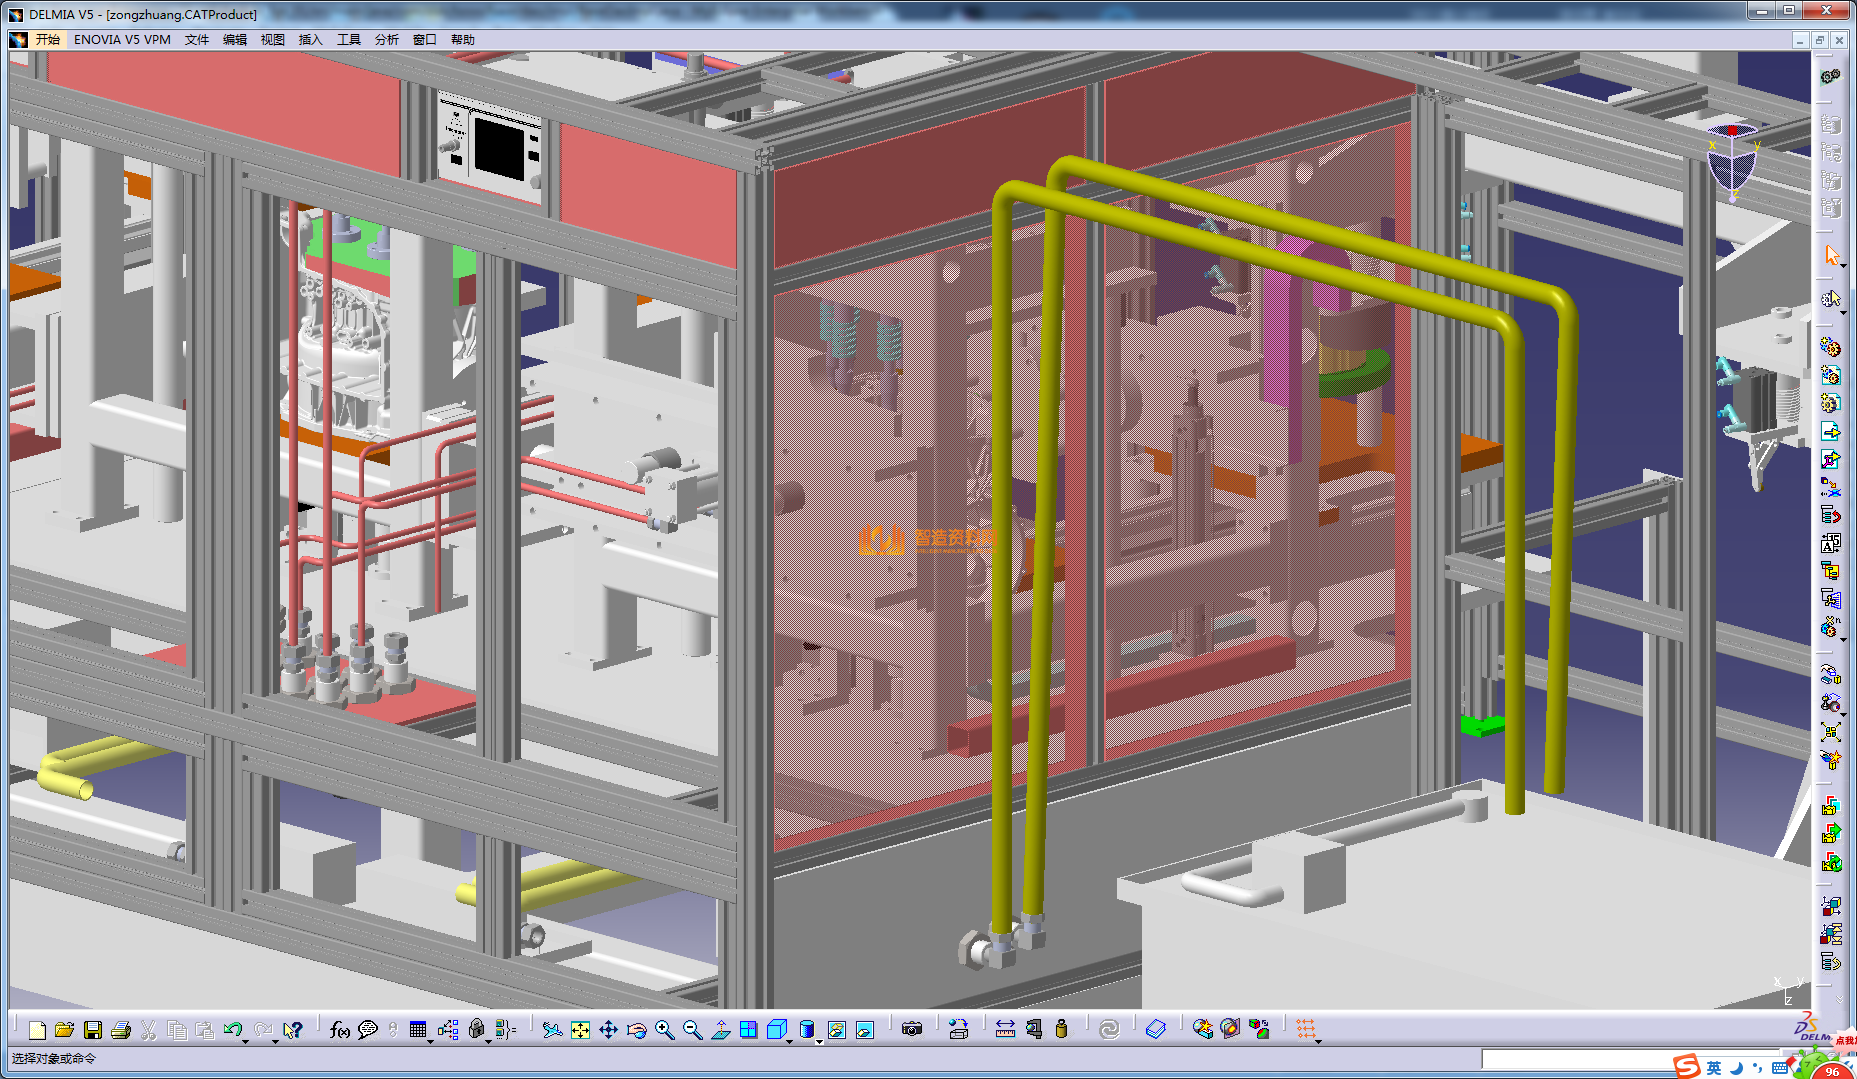Viewport: 1857px width, 1079px height.
Task: Open the Measure Between ruler icon
Action: tap(1005, 1030)
